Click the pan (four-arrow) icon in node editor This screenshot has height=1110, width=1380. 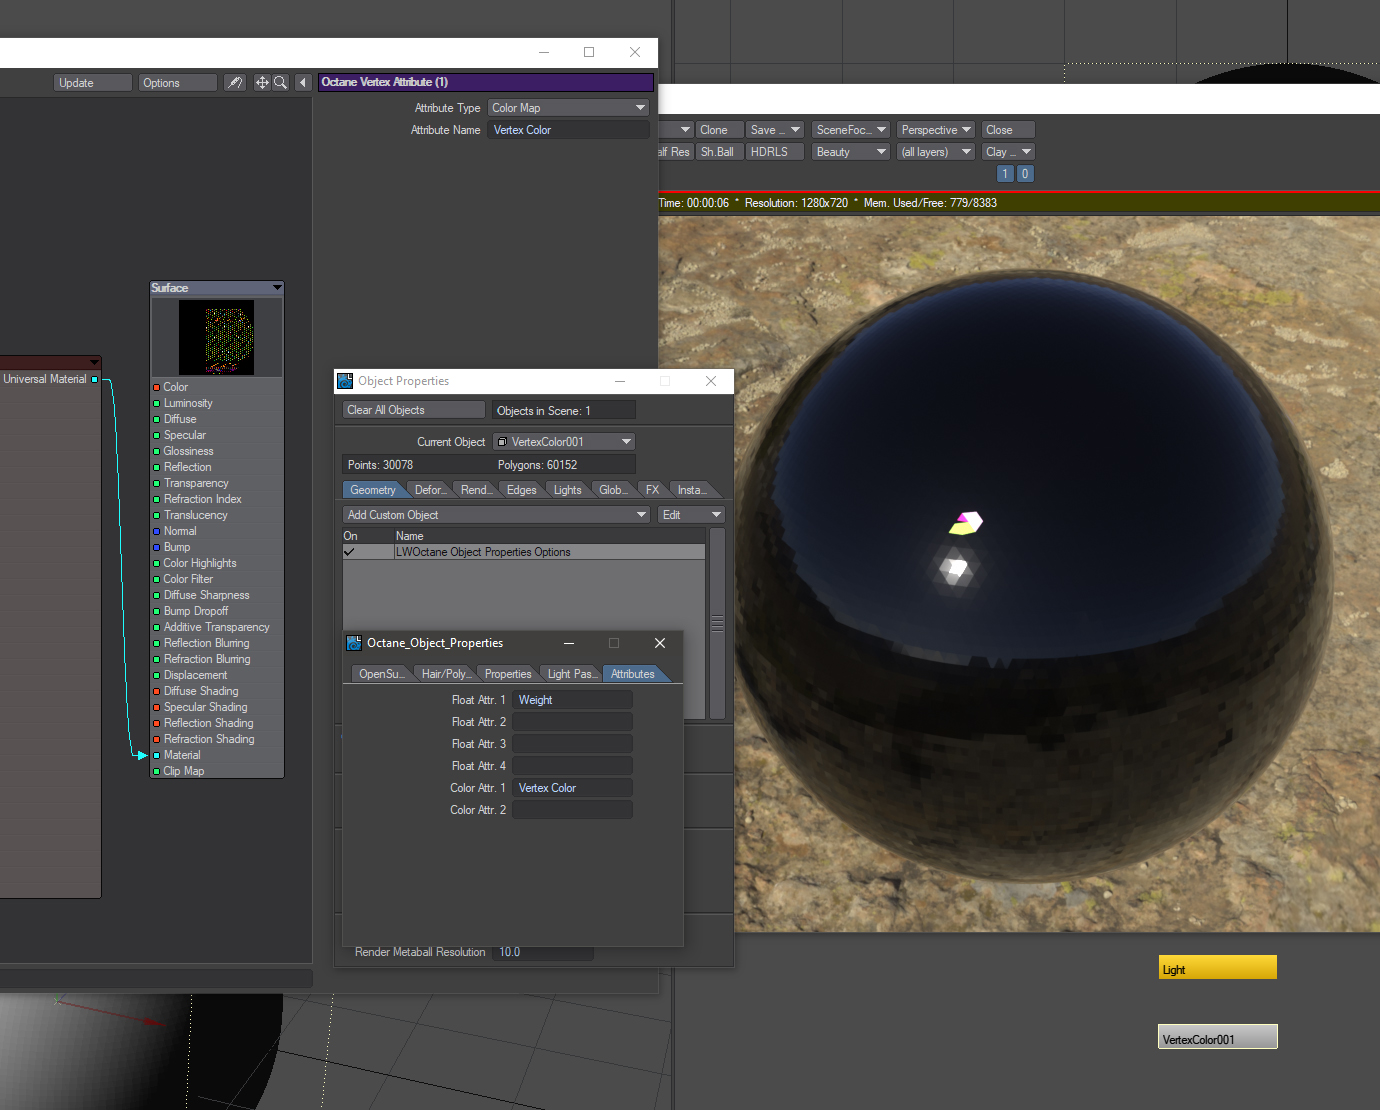click(x=262, y=83)
